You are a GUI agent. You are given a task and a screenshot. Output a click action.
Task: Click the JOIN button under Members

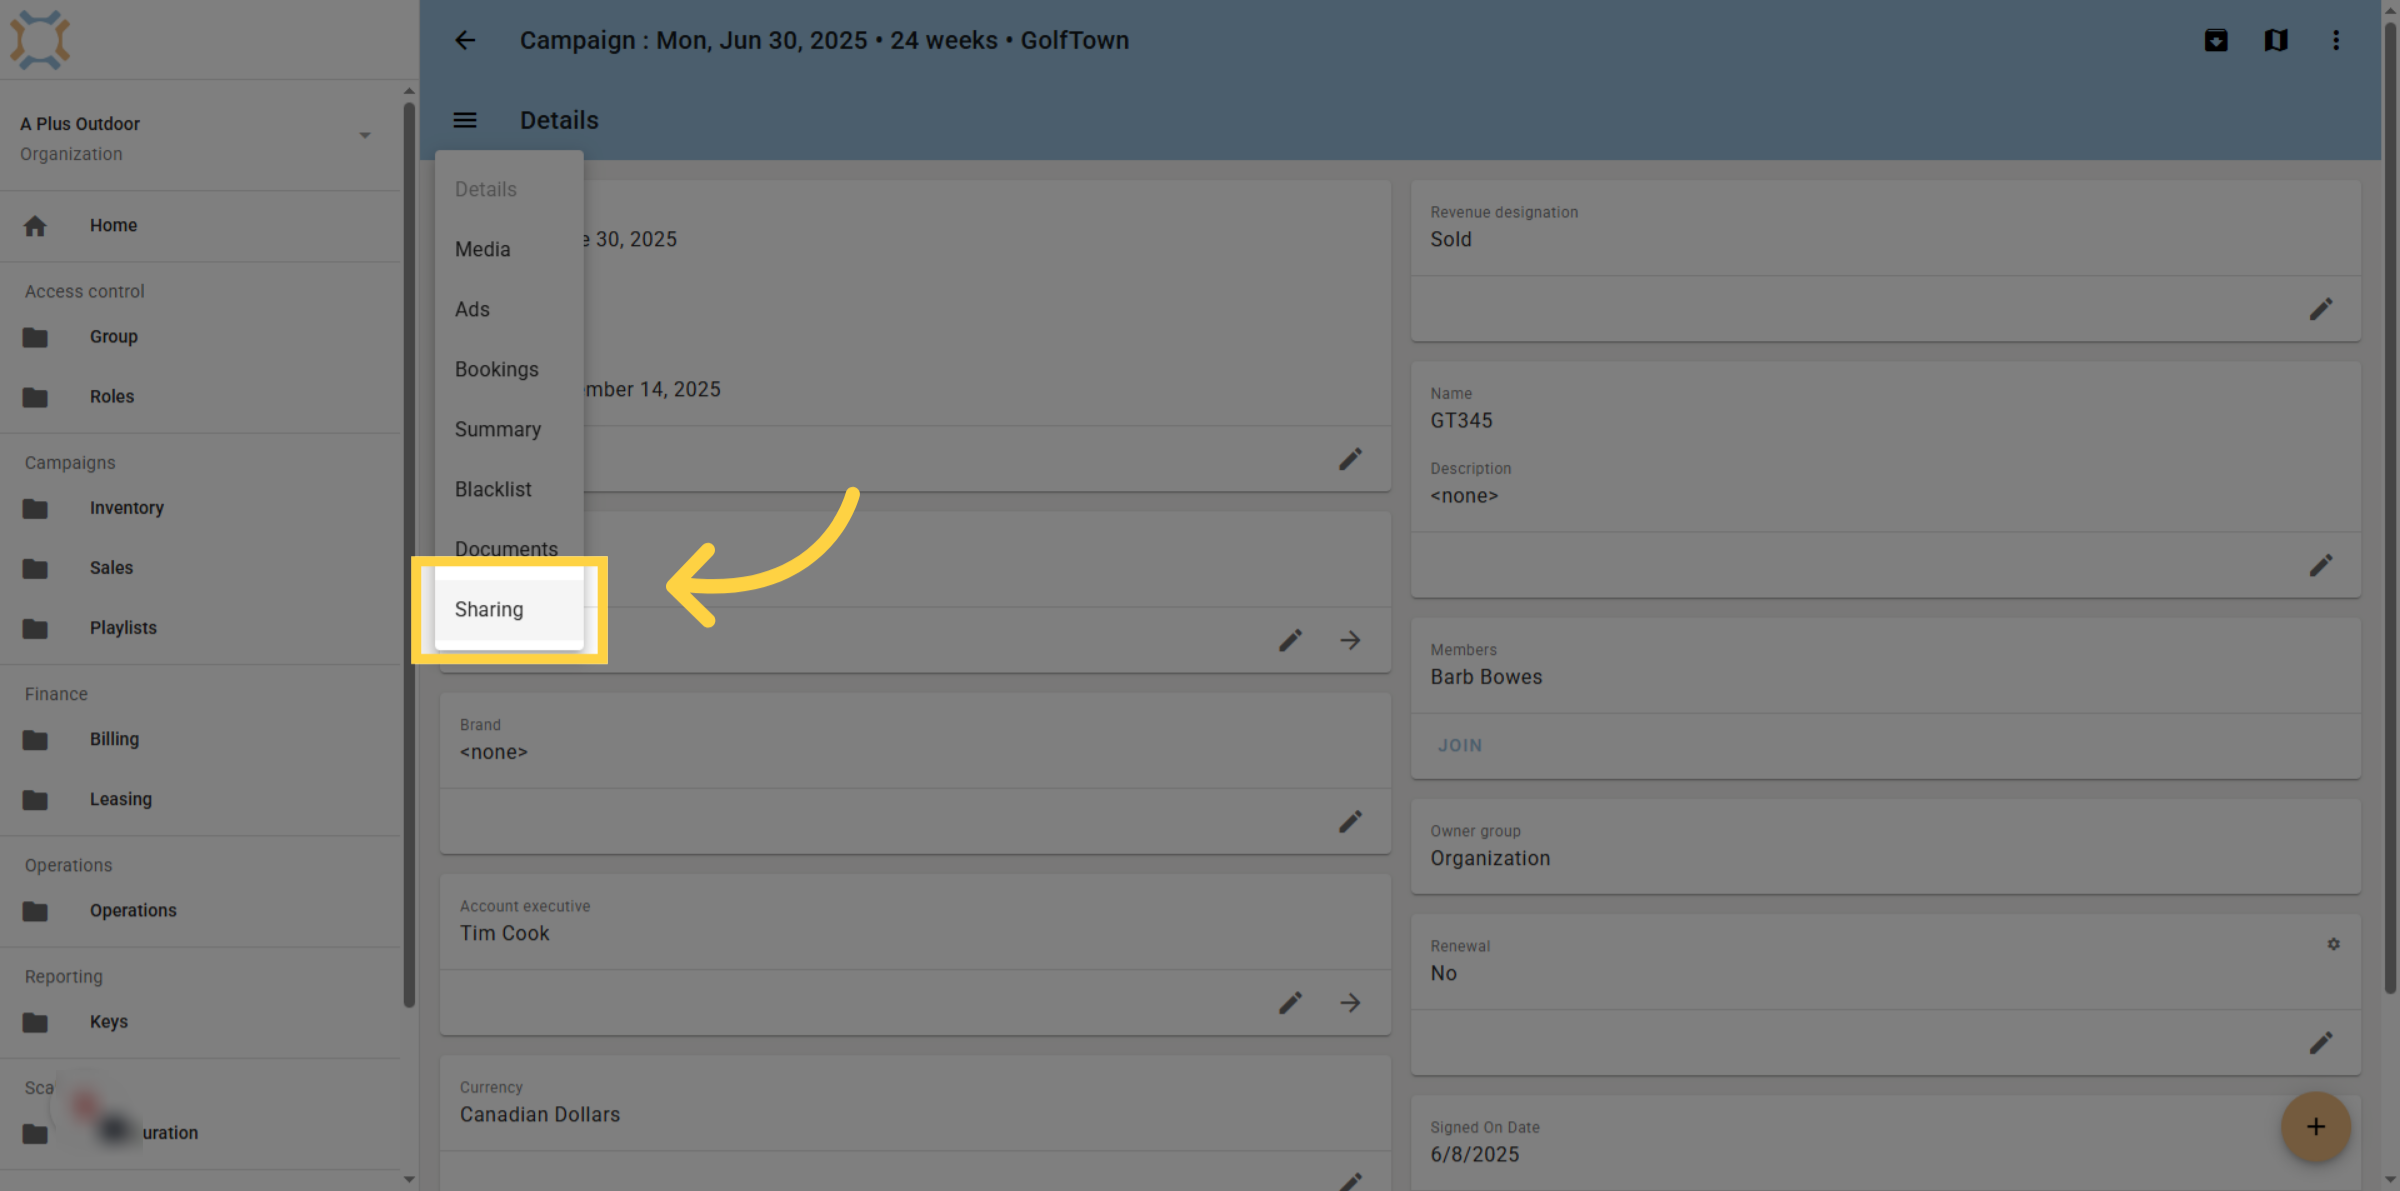(1460, 745)
